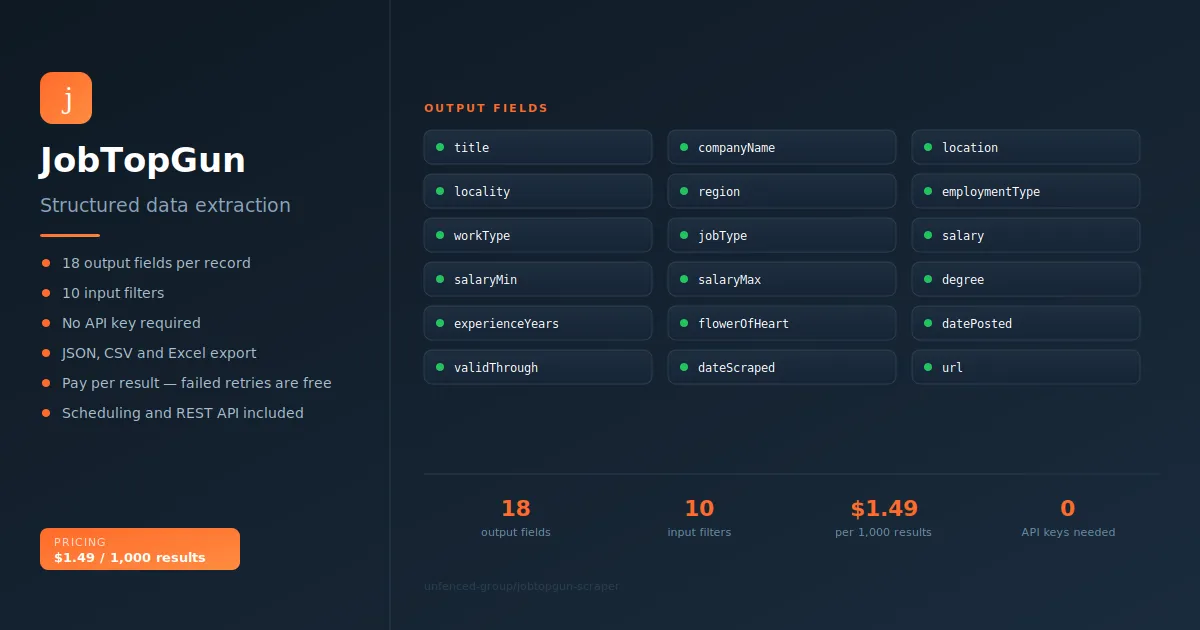Select the dateScraped field chip

(x=782, y=367)
